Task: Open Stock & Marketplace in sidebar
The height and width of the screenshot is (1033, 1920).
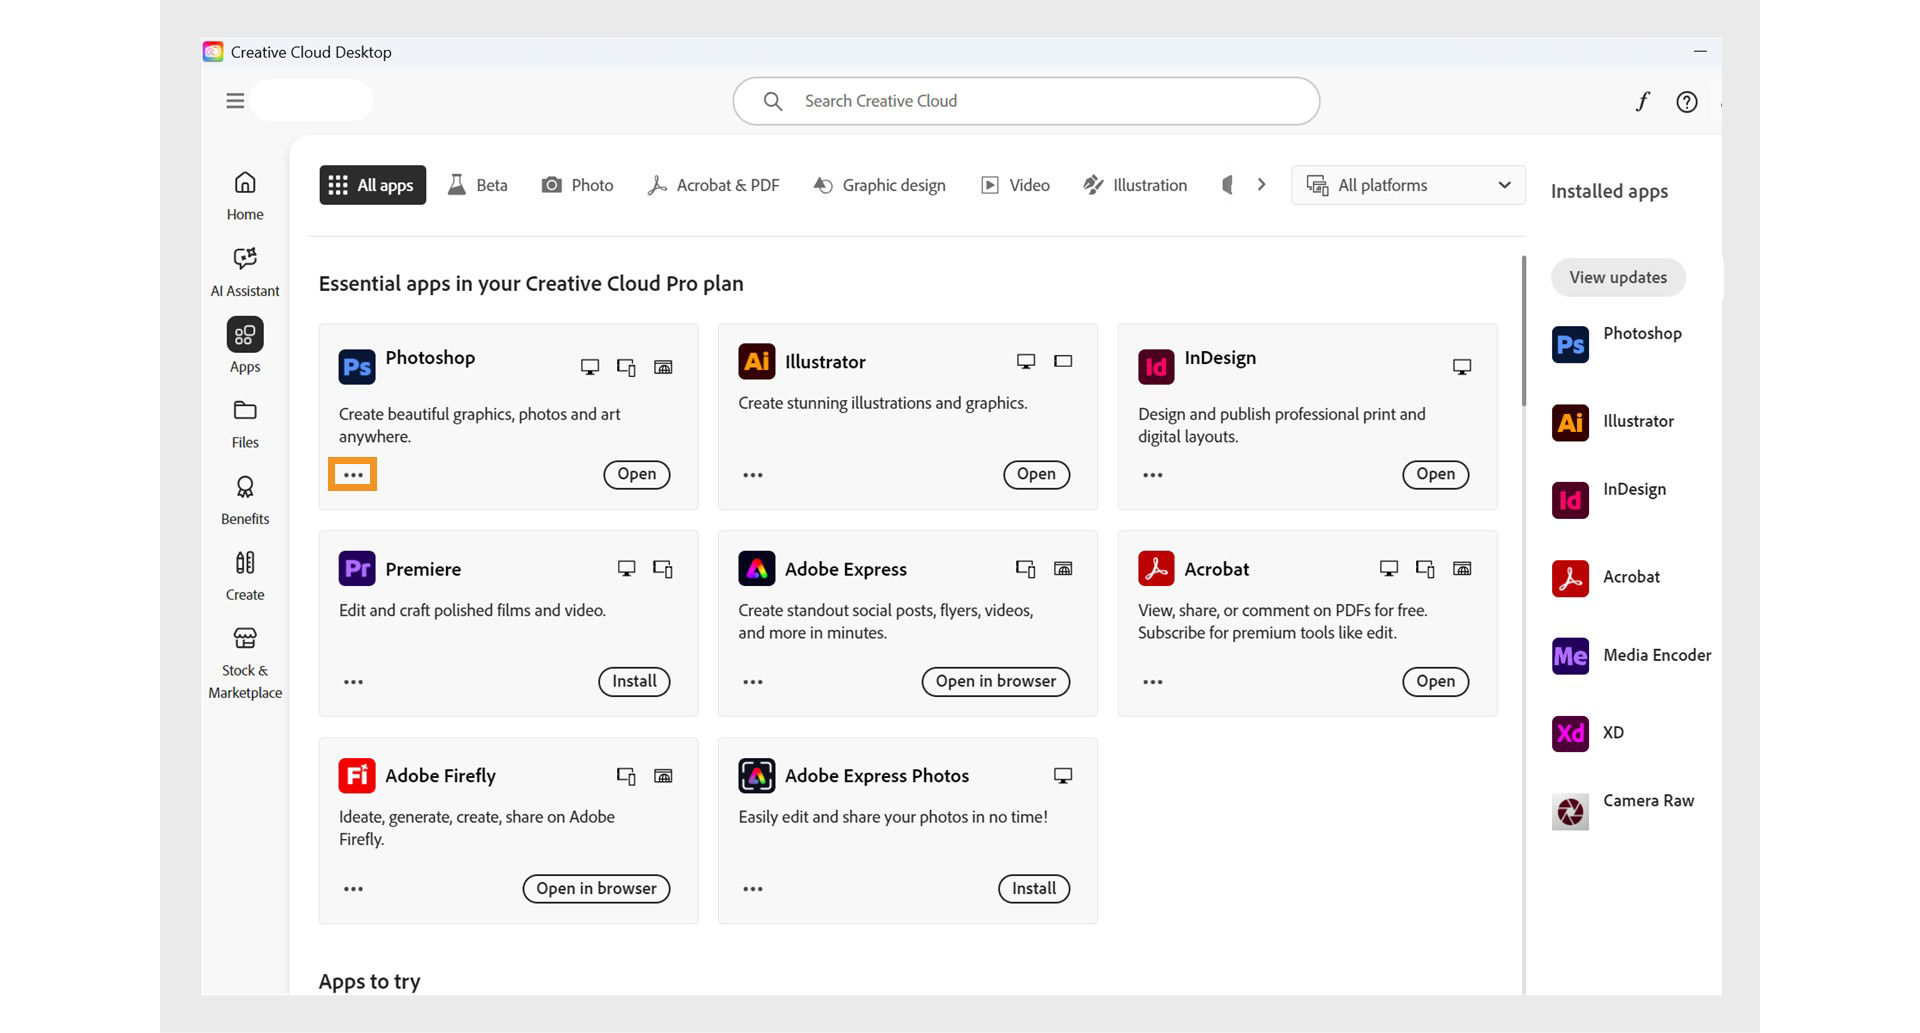Action: [245, 663]
